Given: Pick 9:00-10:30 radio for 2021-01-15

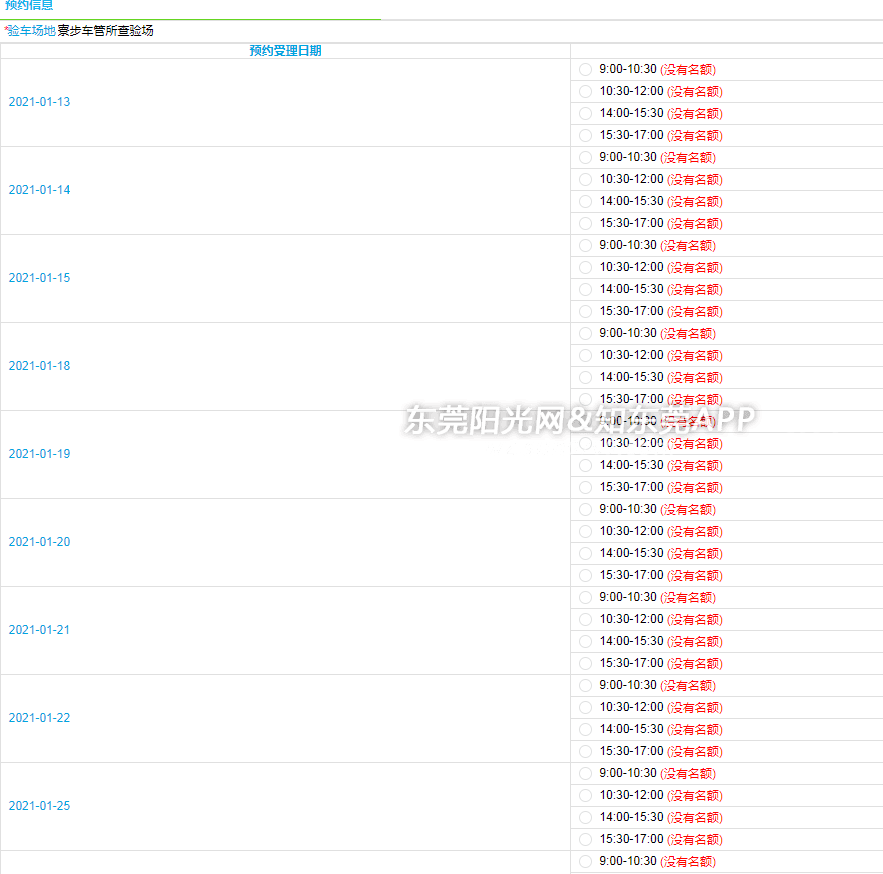Looking at the screenshot, I should click(x=586, y=246).
